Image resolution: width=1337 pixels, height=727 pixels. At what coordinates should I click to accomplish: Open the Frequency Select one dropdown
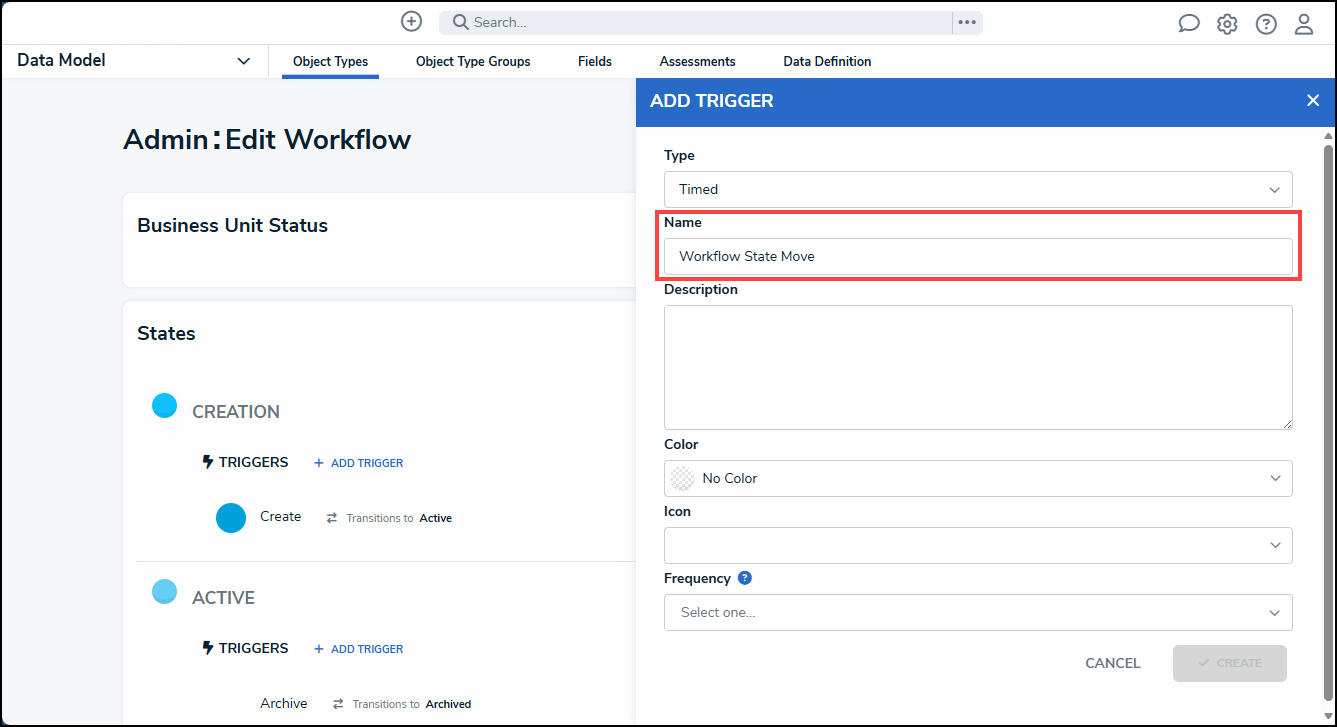click(978, 612)
